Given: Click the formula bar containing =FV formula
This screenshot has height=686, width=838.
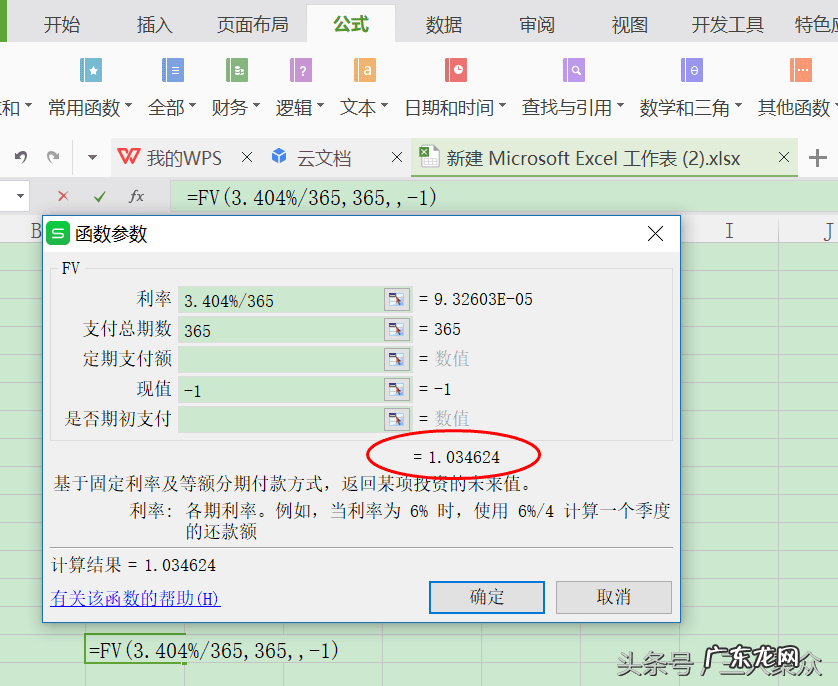Looking at the screenshot, I should (504, 197).
